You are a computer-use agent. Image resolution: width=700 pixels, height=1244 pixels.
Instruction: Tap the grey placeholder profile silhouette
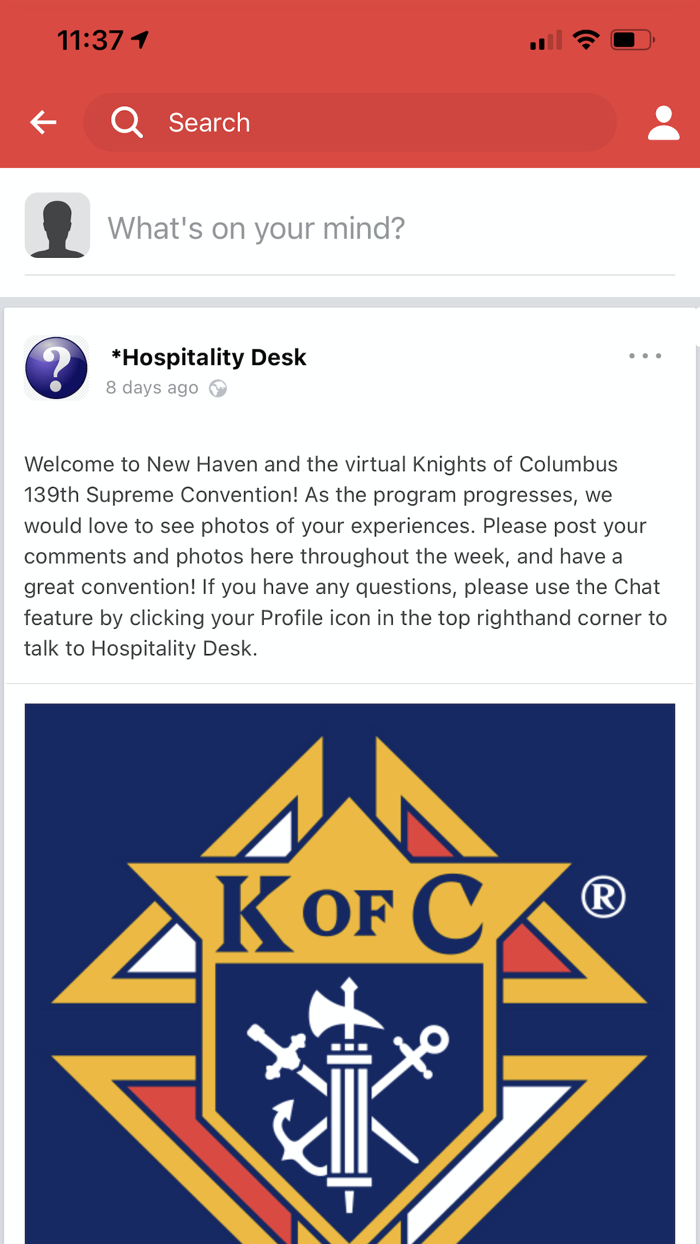(x=57, y=226)
